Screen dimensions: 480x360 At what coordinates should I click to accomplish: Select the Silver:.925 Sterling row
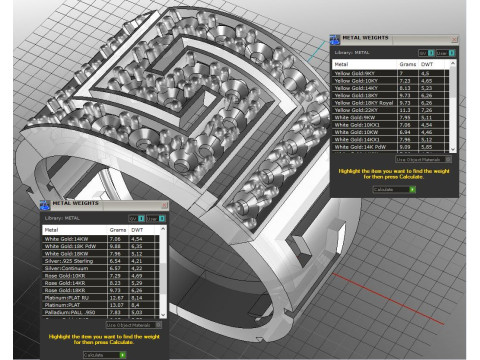(x=101, y=261)
